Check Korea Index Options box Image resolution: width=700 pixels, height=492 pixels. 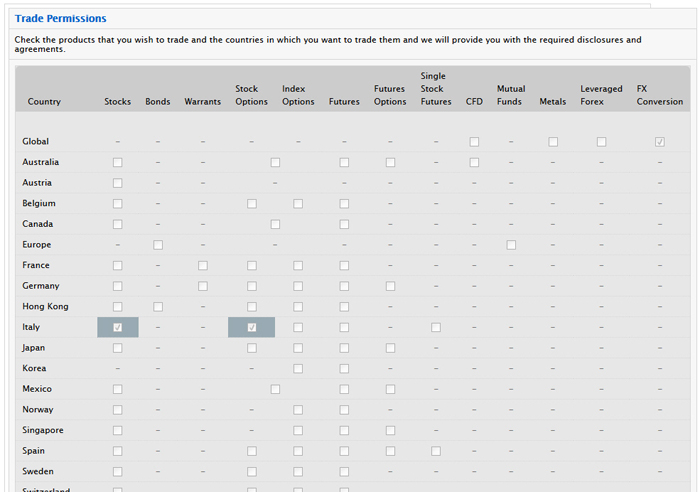pos(298,368)
